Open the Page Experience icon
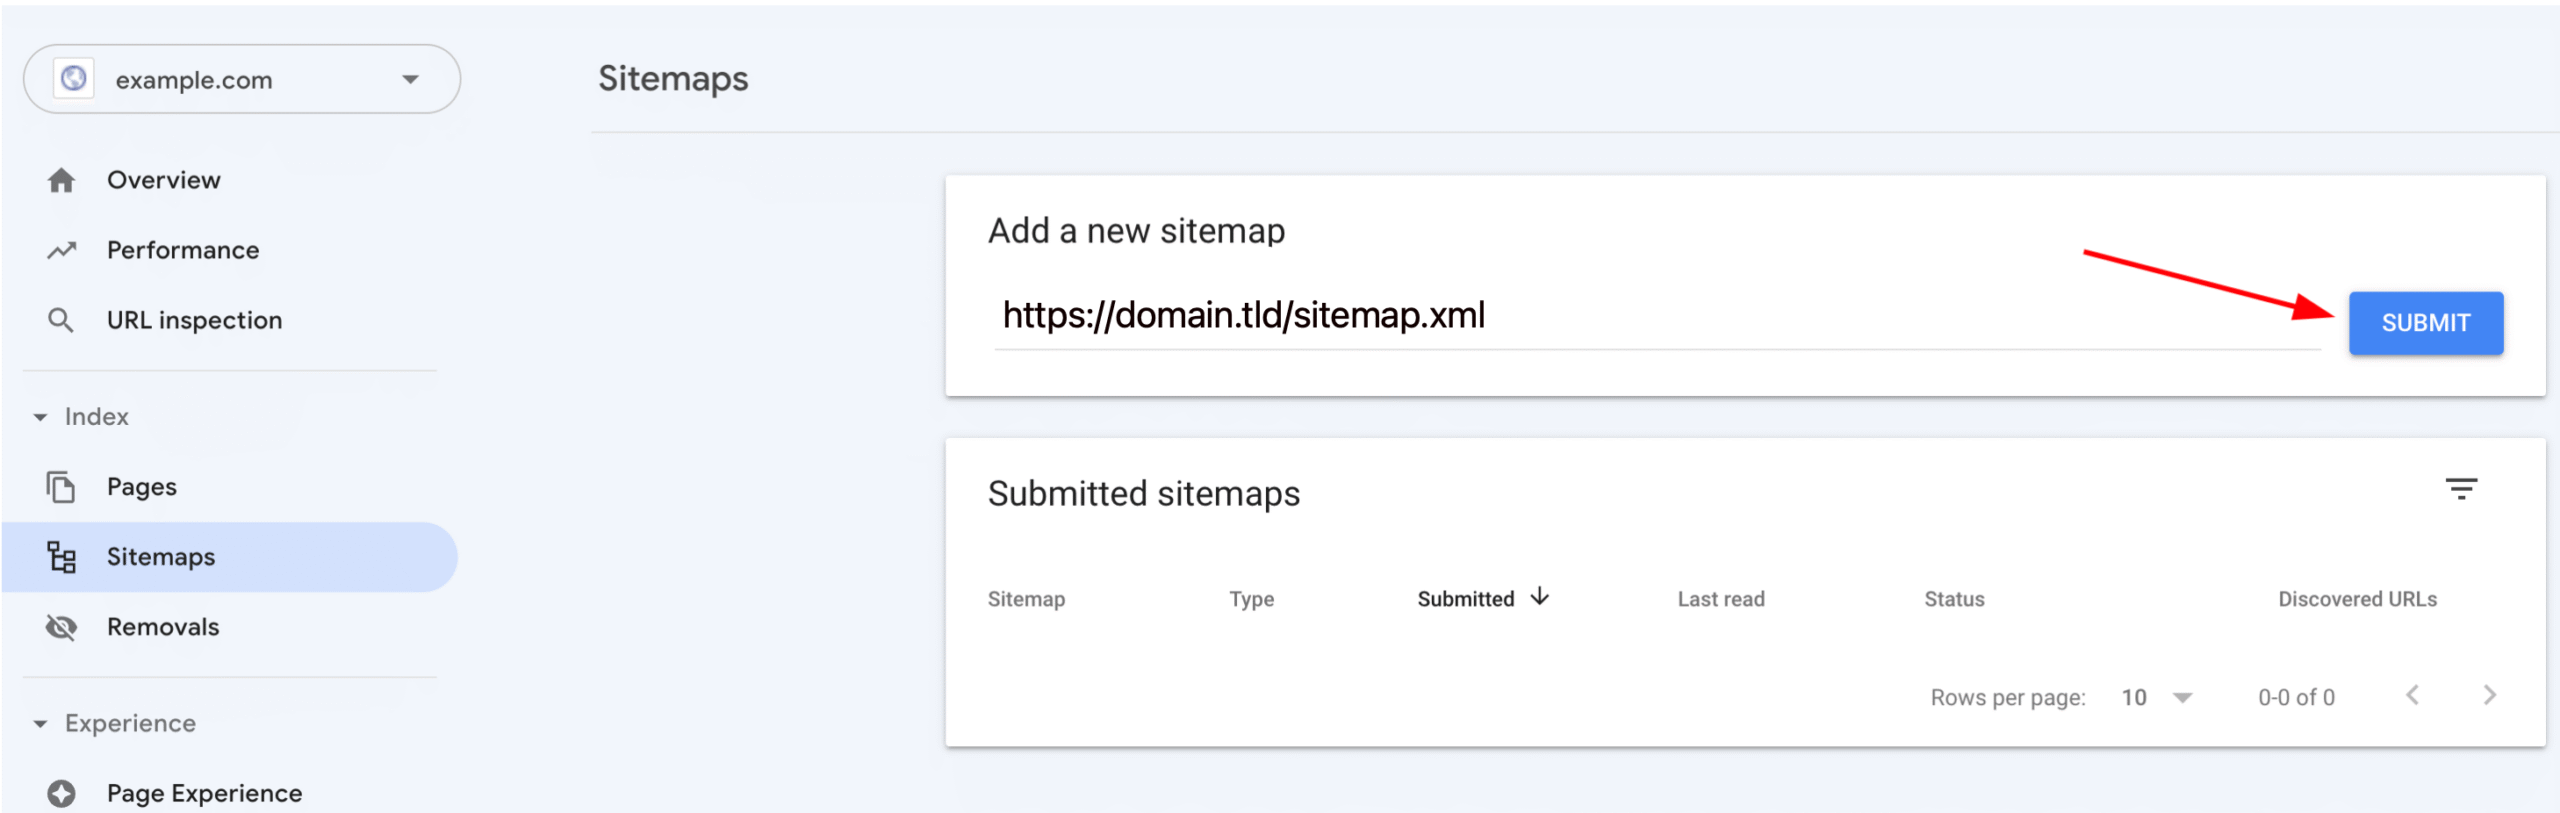 click(x=62, y=792)
